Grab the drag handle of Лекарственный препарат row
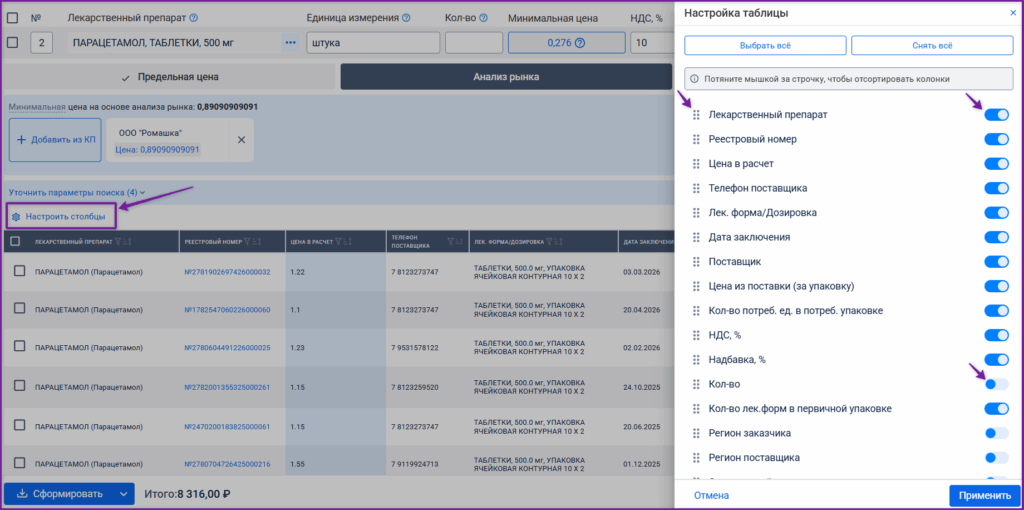Viewport: 1024px width, 510px height. (x=696, y=115)
